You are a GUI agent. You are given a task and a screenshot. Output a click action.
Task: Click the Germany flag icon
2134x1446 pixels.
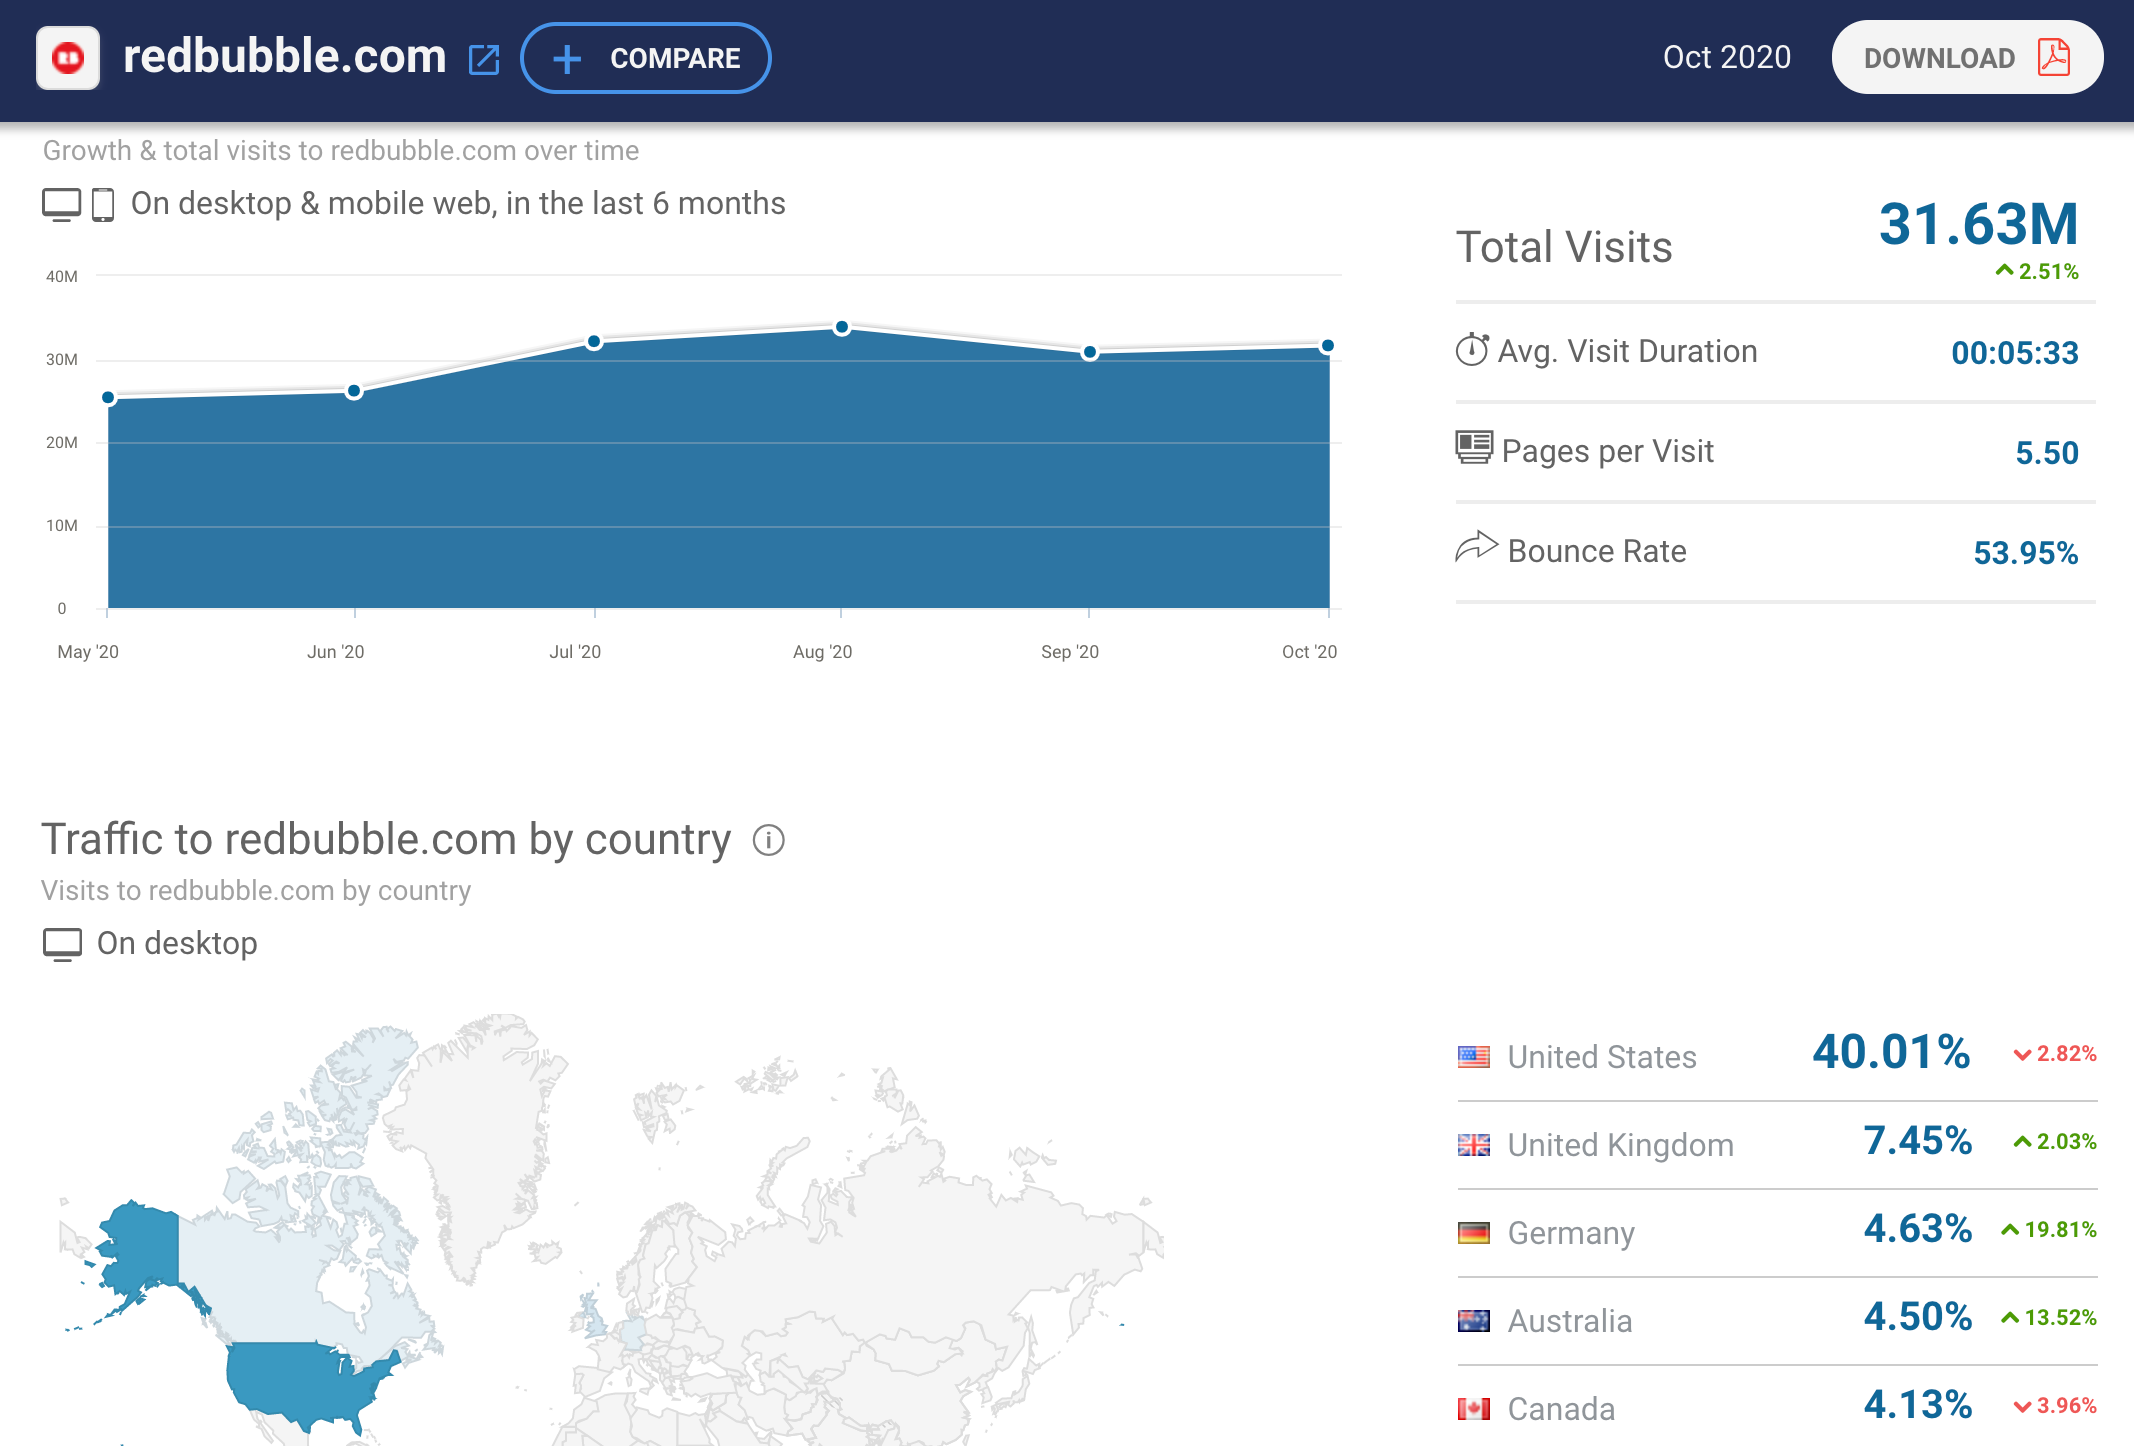point(1474,1233)
